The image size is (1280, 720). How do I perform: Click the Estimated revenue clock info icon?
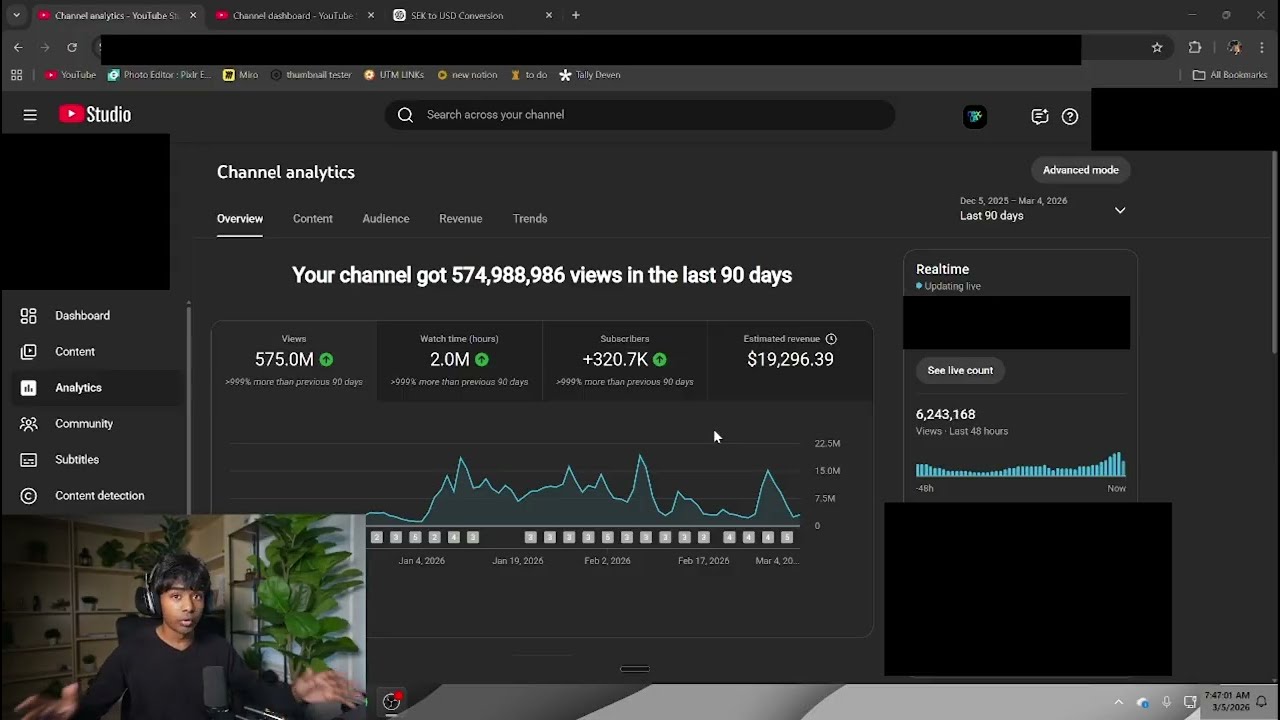(x=831, y=339)
